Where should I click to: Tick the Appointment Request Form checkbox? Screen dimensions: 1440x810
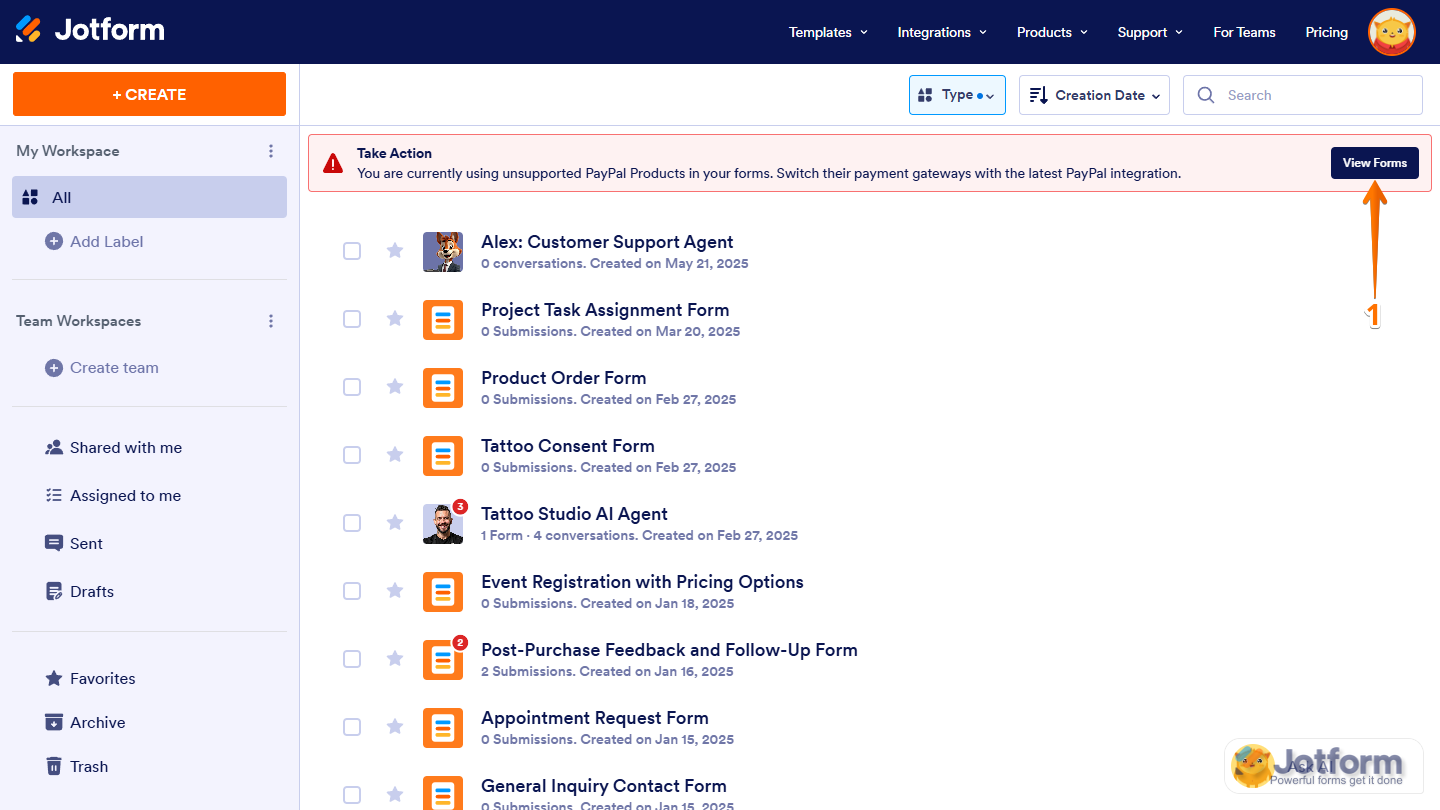point(352,727)
